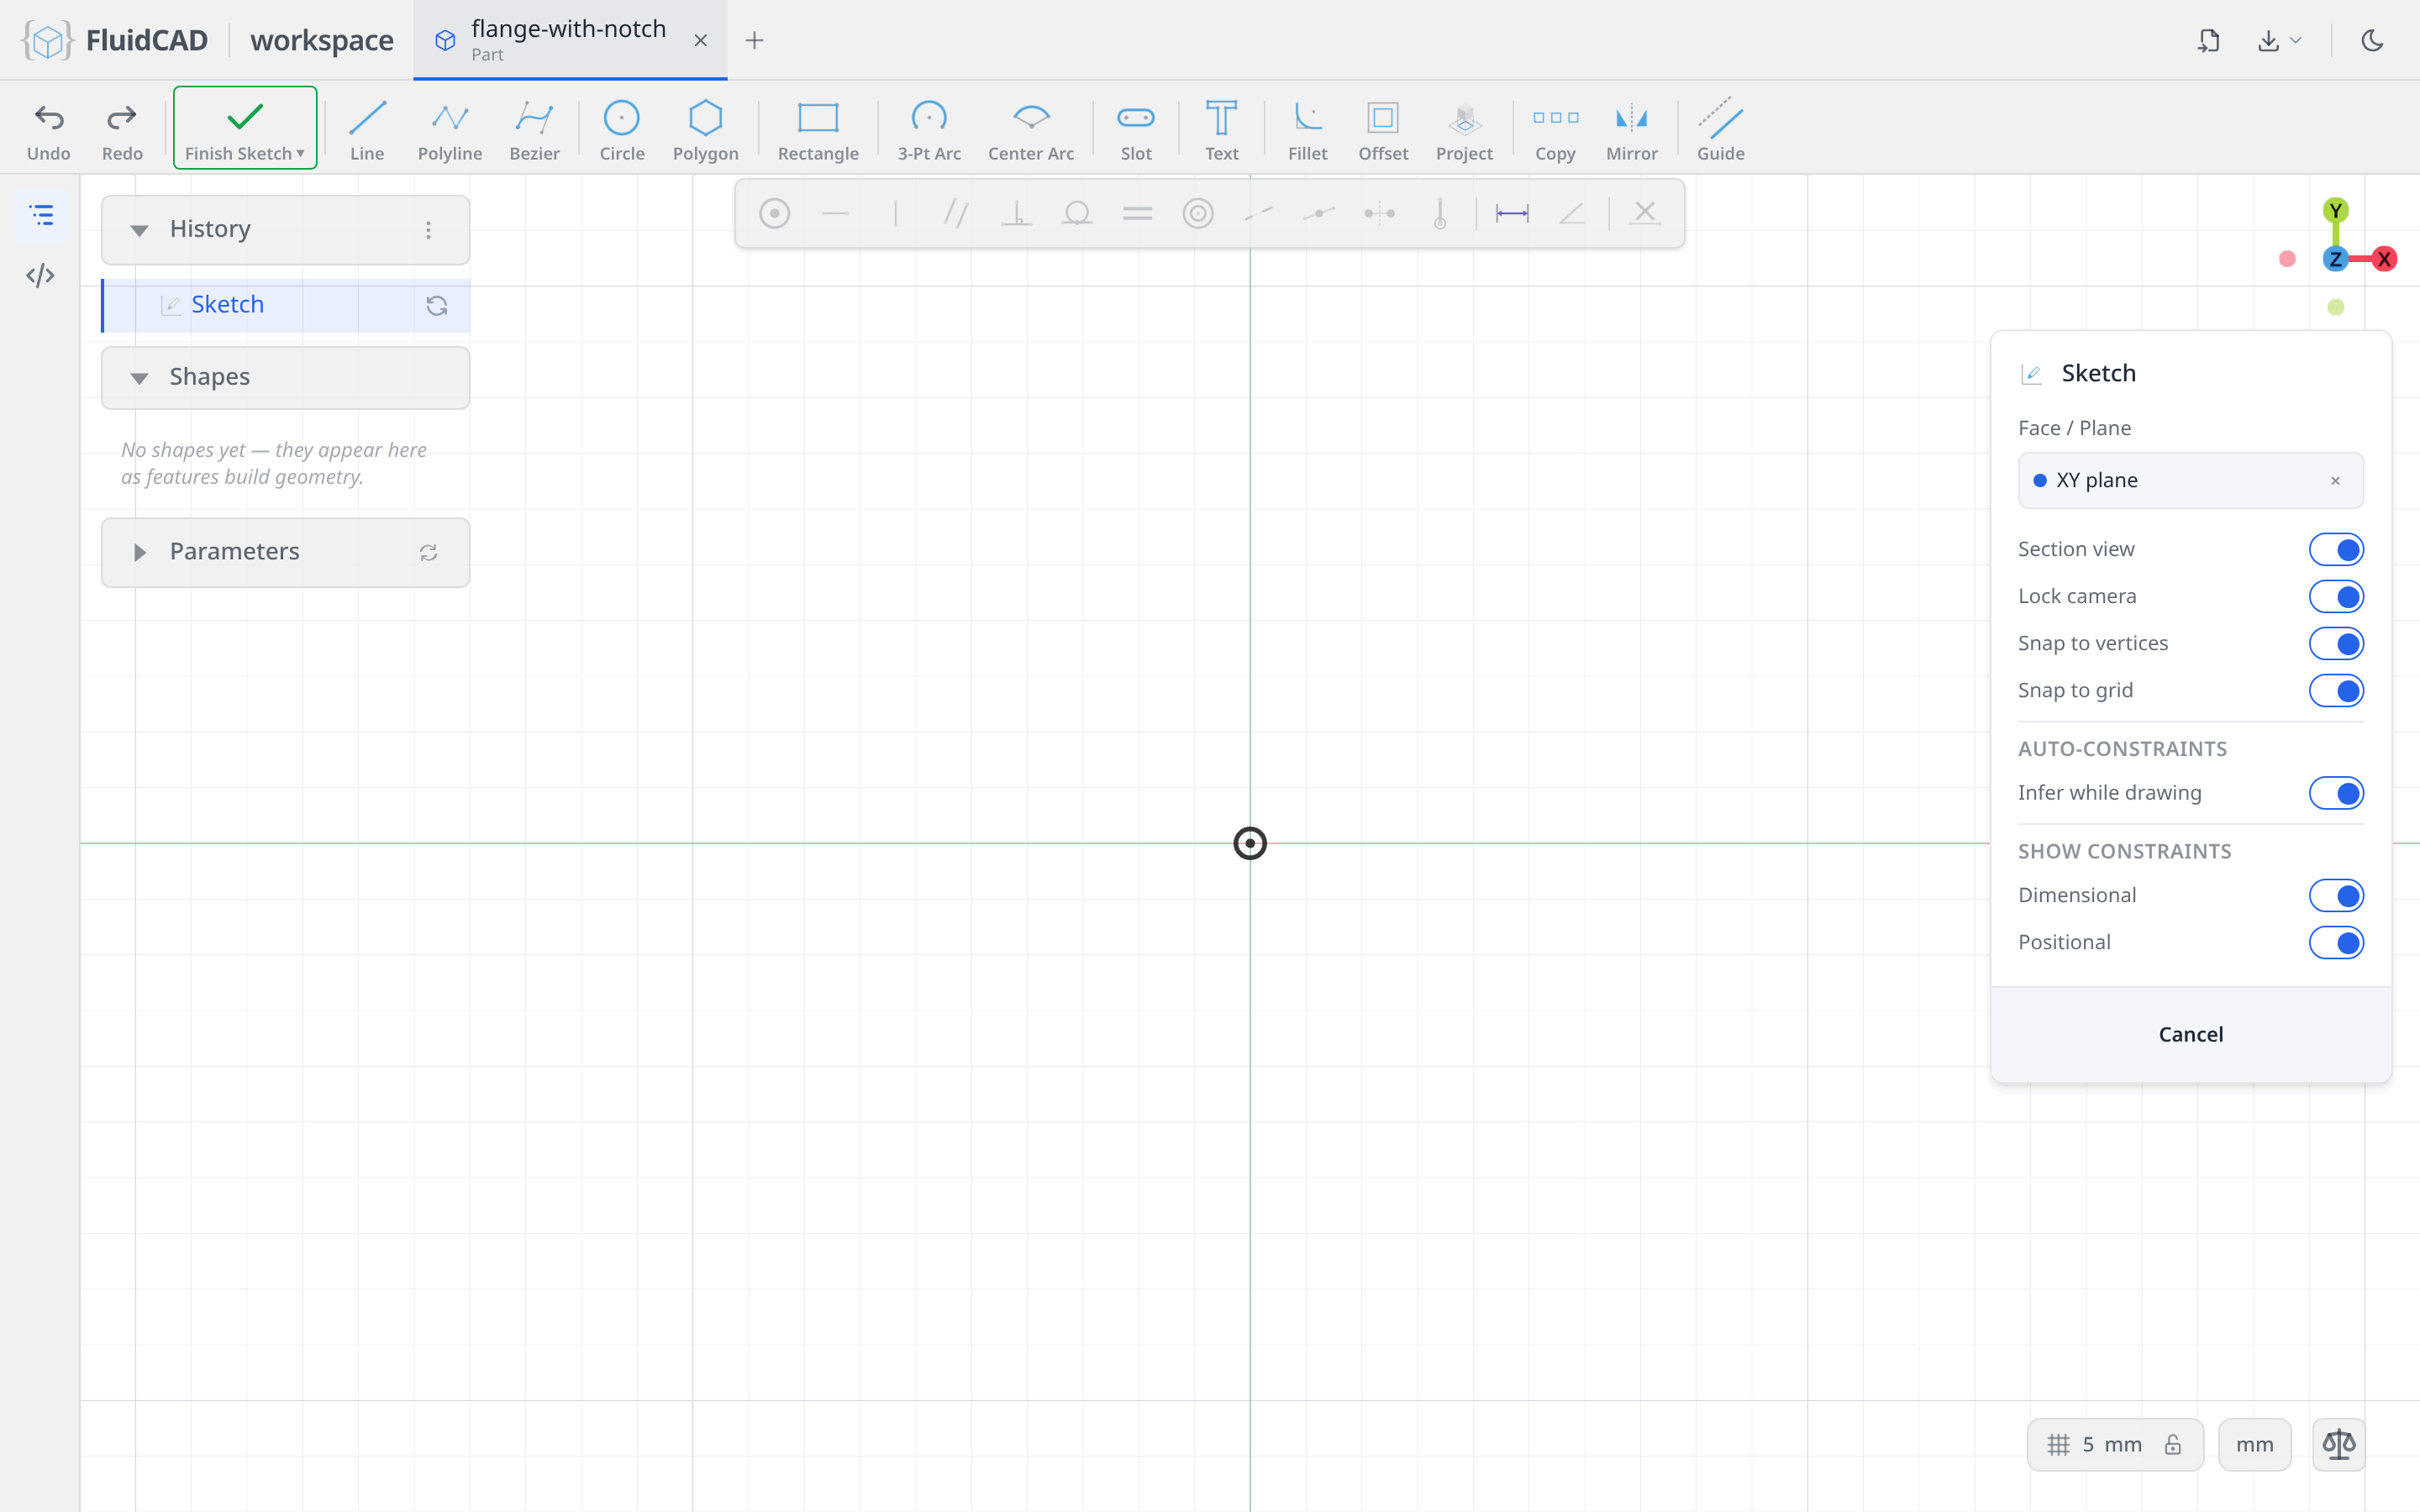
Task: Select the Offset tool
Action: 1383,130
